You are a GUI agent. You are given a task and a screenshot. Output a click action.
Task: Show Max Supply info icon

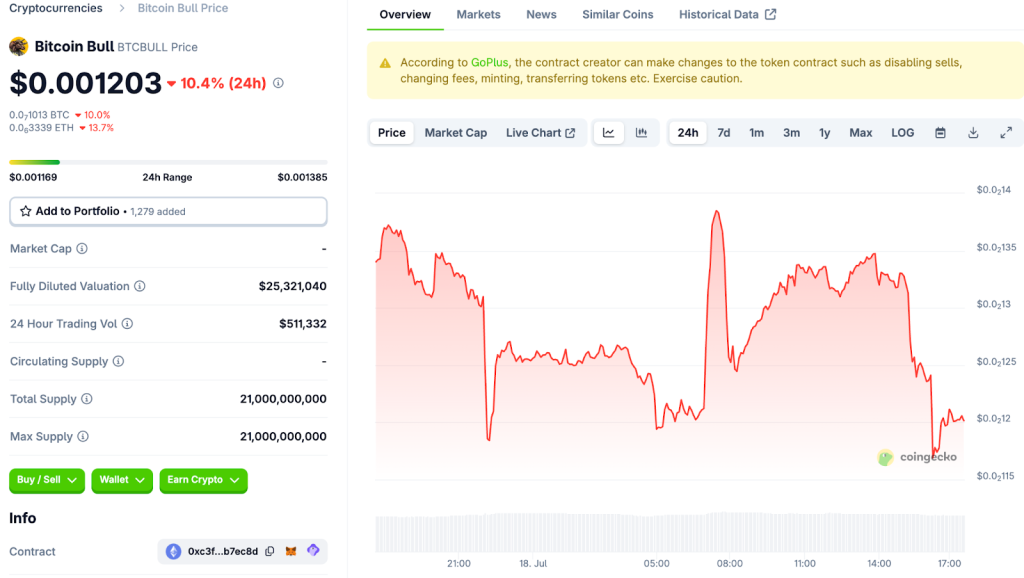coord(83,436)
